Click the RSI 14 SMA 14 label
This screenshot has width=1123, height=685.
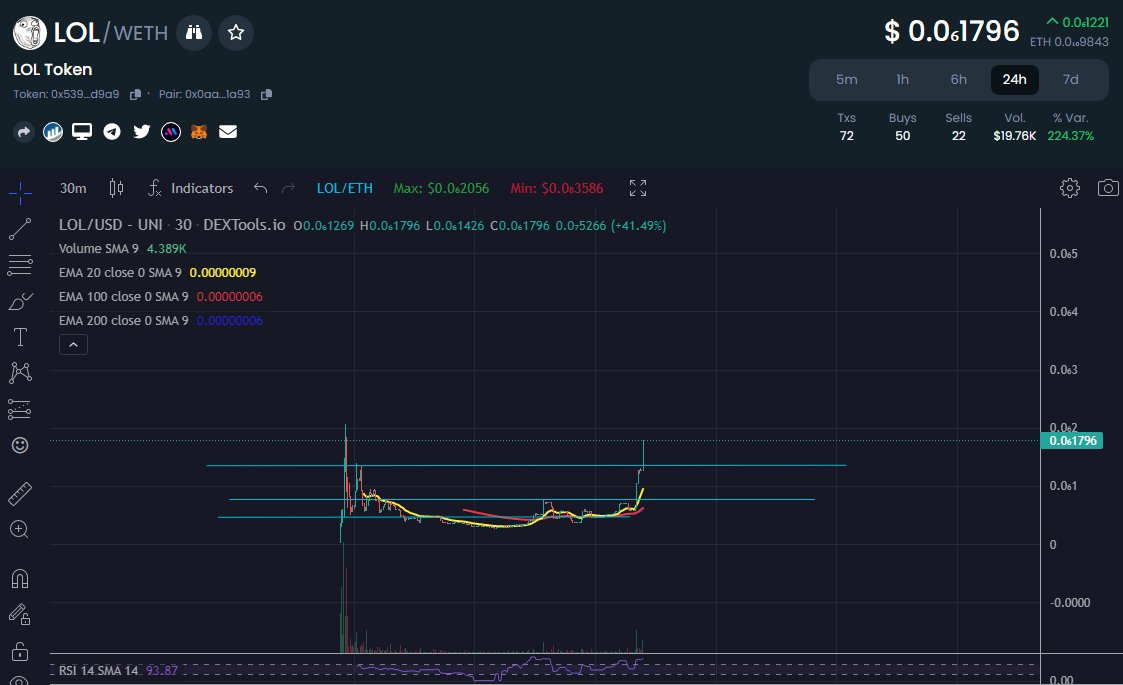98,671
